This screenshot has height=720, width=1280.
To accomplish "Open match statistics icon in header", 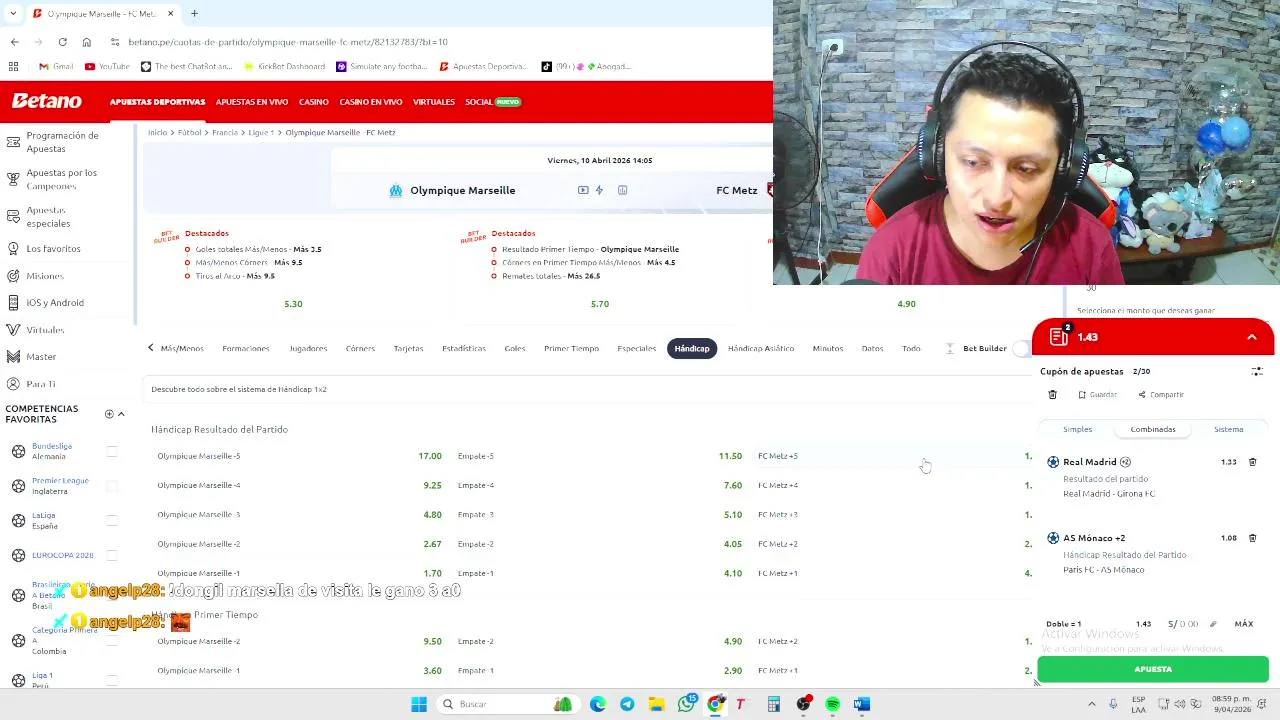I will [622, 190].
